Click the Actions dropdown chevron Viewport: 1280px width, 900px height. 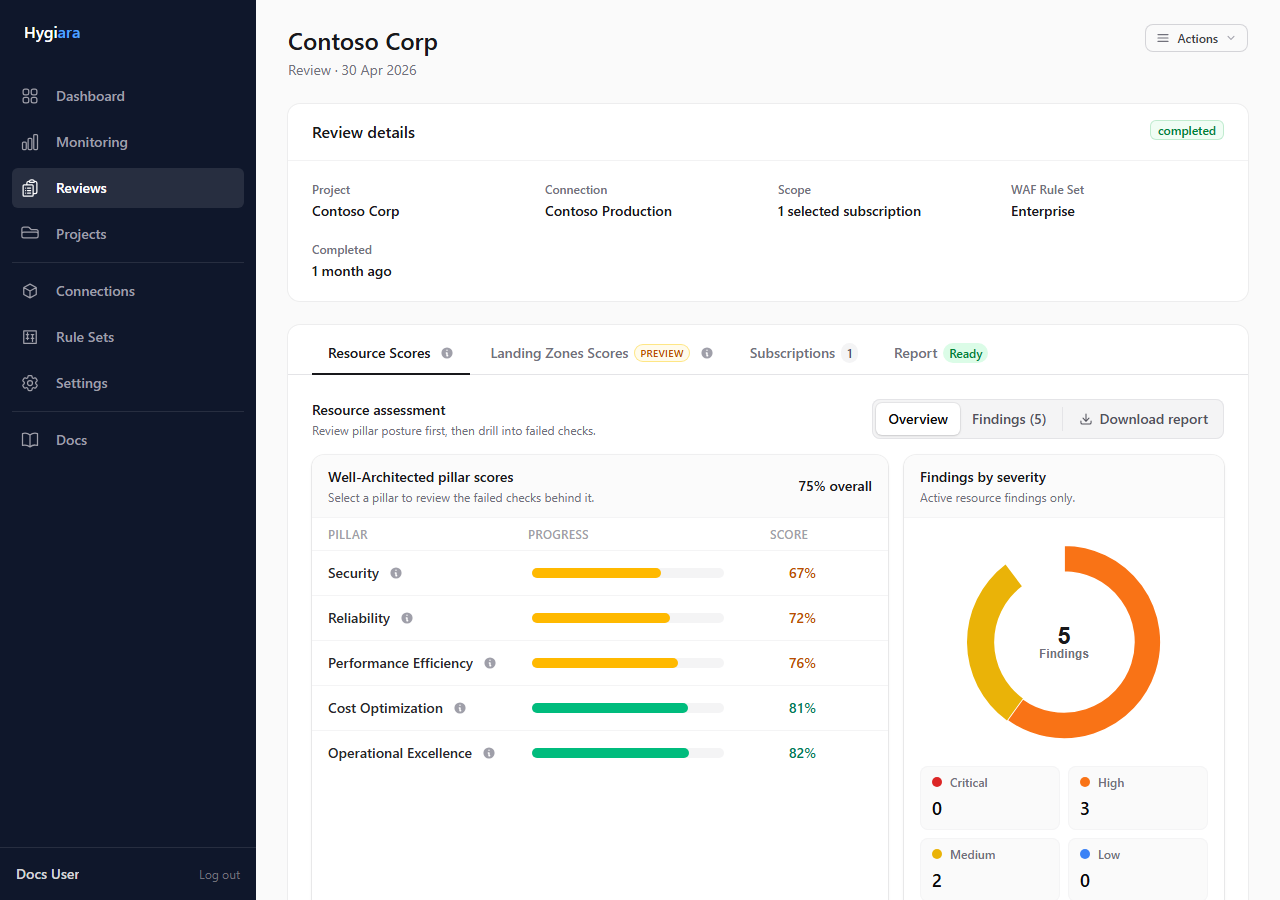(1231, 38)
